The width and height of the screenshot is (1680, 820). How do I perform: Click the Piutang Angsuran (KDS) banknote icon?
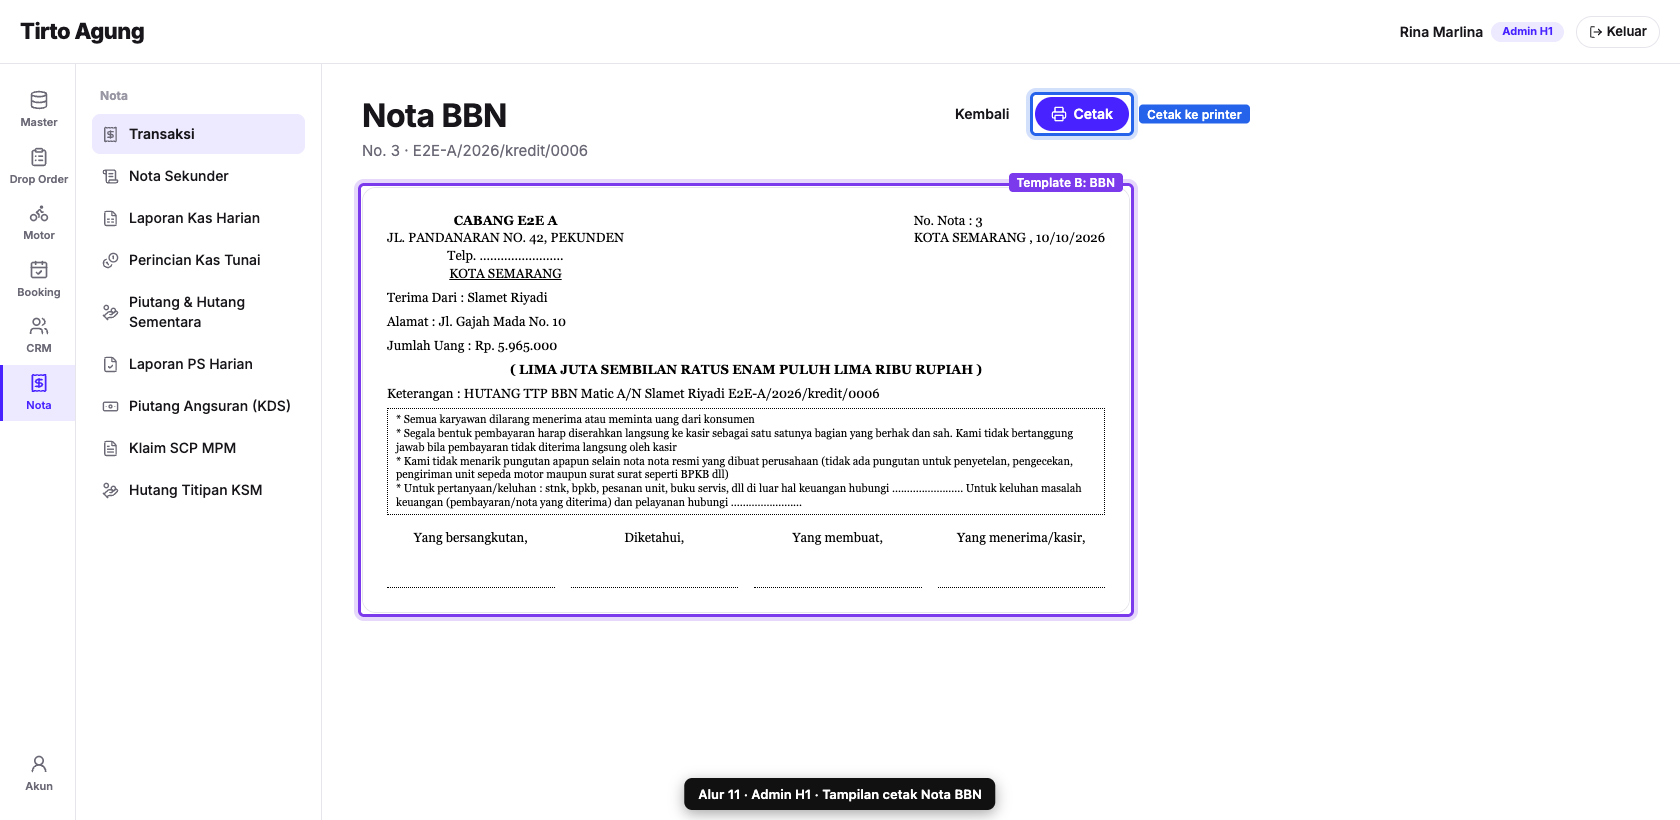[x=111, y=406]
